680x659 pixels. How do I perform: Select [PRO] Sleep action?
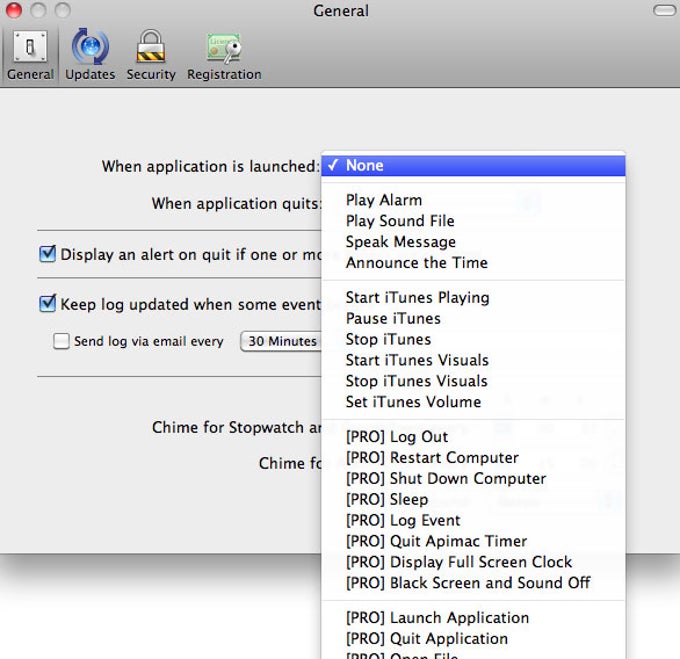click(473, 499)
